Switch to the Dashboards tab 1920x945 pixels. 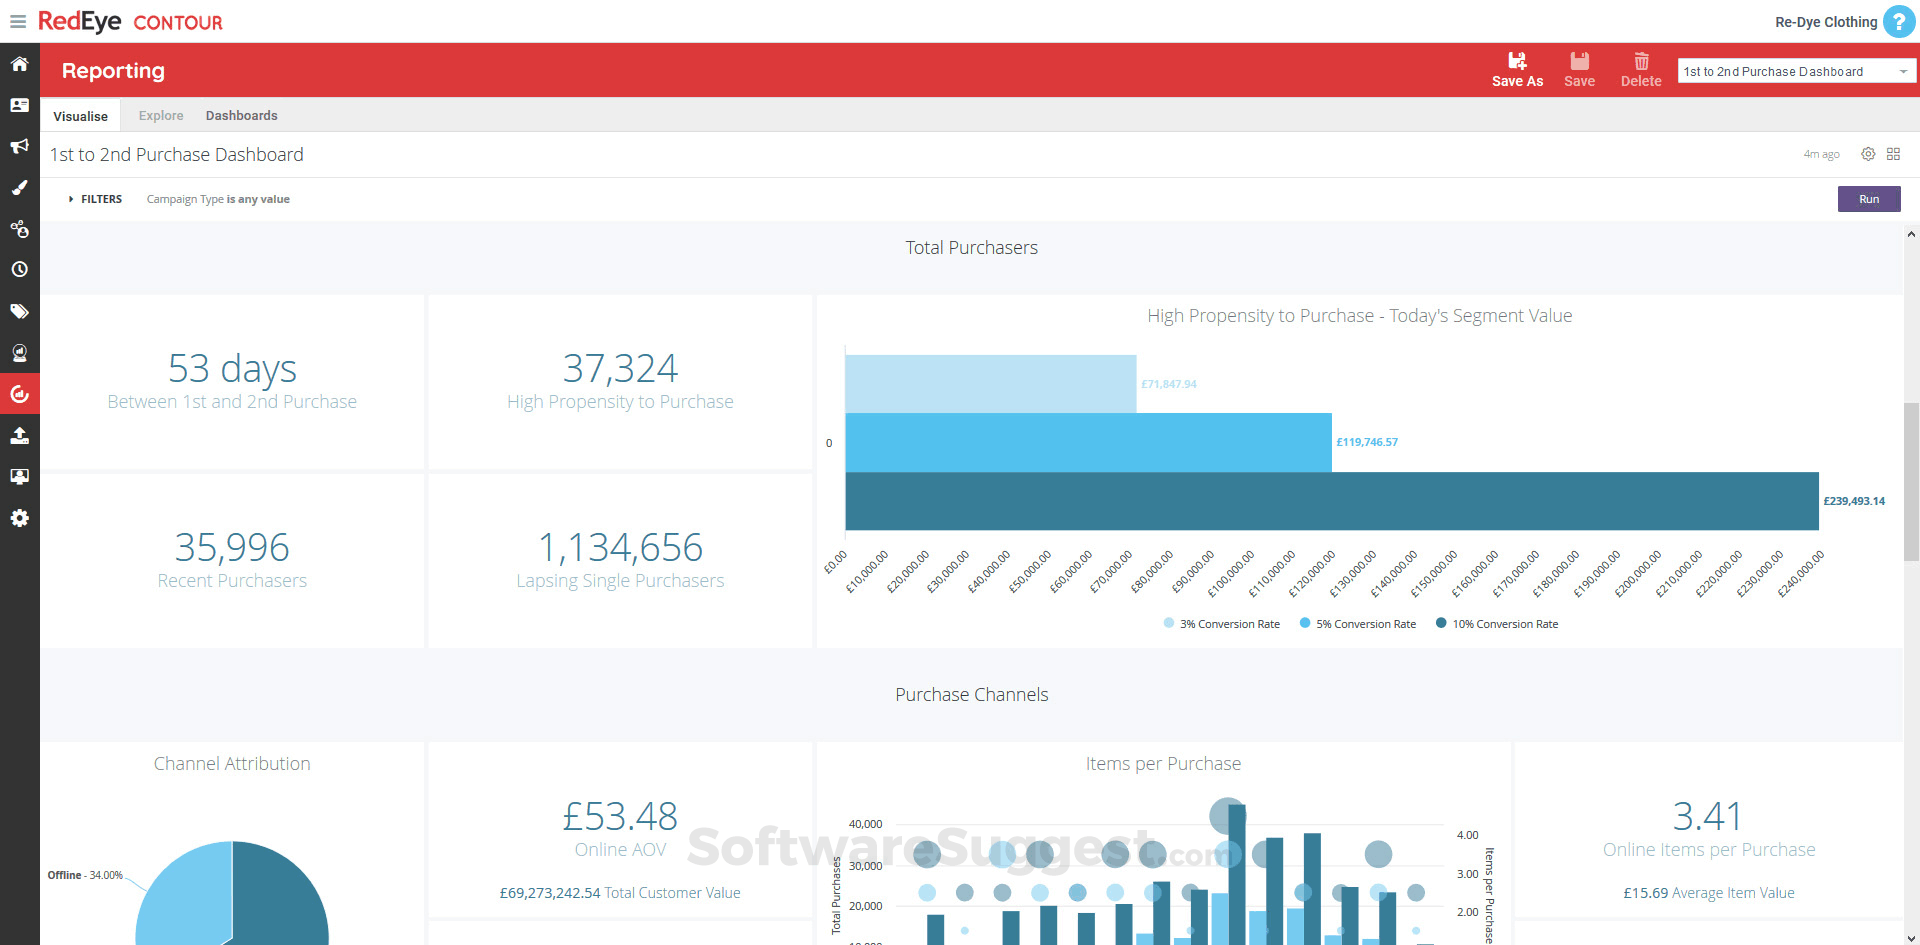241,115
